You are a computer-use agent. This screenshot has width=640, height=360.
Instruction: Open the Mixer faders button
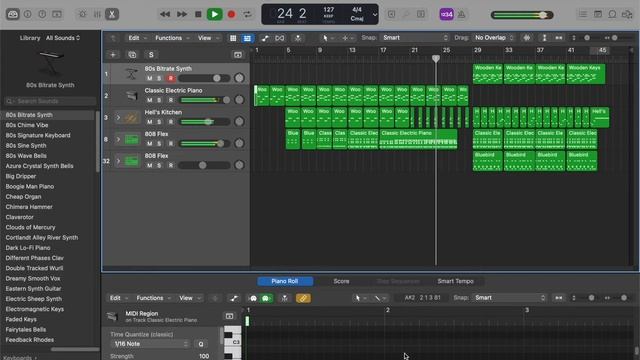[97, 14]
